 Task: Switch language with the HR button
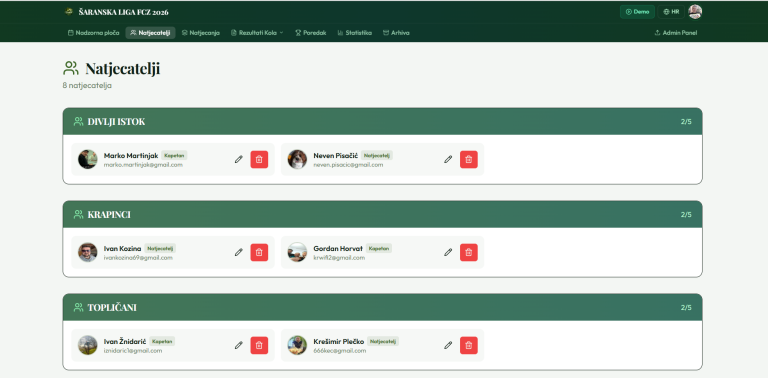click(x=671, y=12)
